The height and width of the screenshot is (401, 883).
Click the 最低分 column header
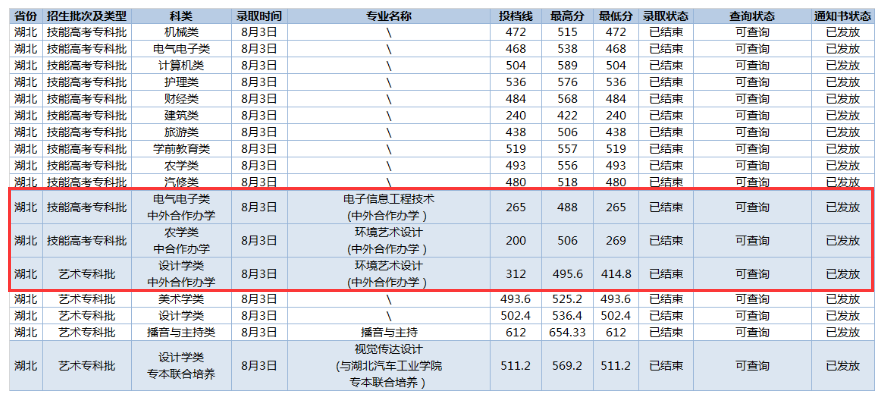[x=616, y=16]
